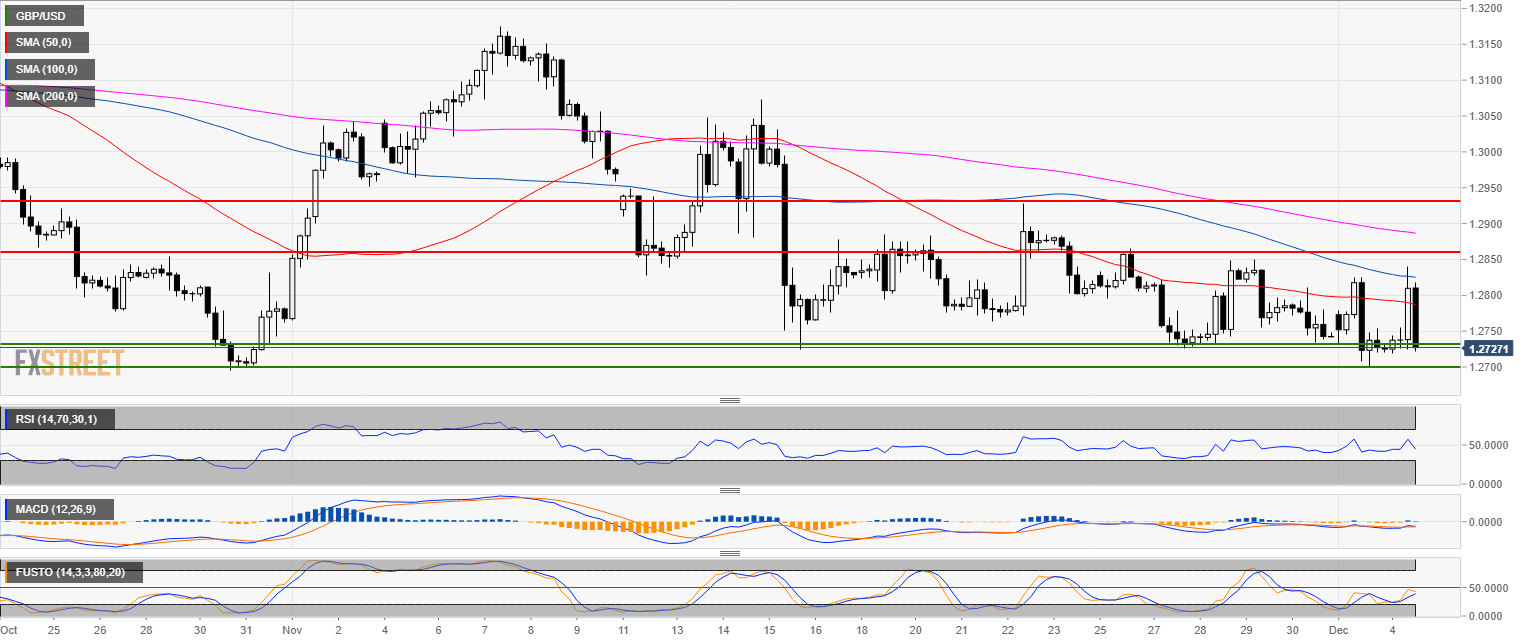Click the Dec label on time axis

pos(1348,631)
